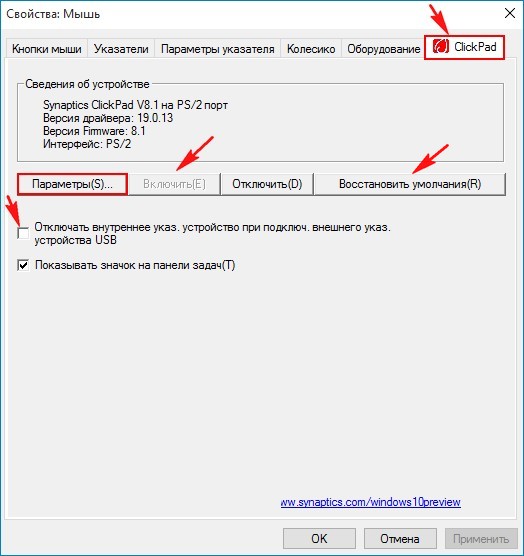Switch to the Оборудование tab
The height and width of the screenshot is (556, 524).
(x=383, y=49)
